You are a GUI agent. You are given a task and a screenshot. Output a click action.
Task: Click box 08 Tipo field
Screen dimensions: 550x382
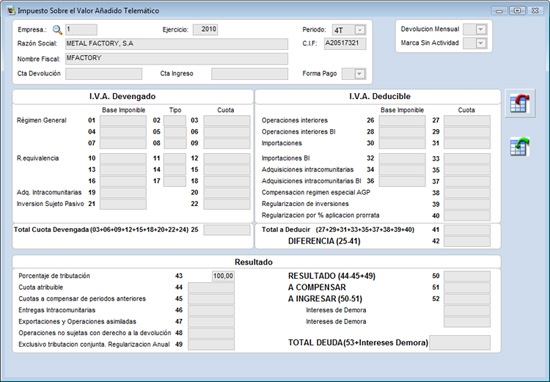(x=175, y=143)
